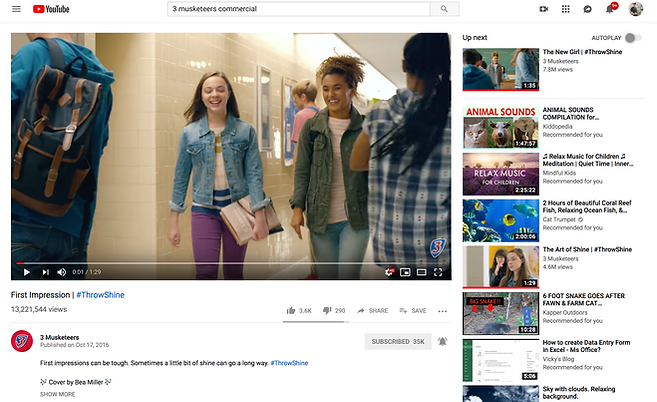This screenshot has height=402, width=657.
Task: Click '2 Hours of Beautiful Coral Reef' title
Action: point(587,207)
